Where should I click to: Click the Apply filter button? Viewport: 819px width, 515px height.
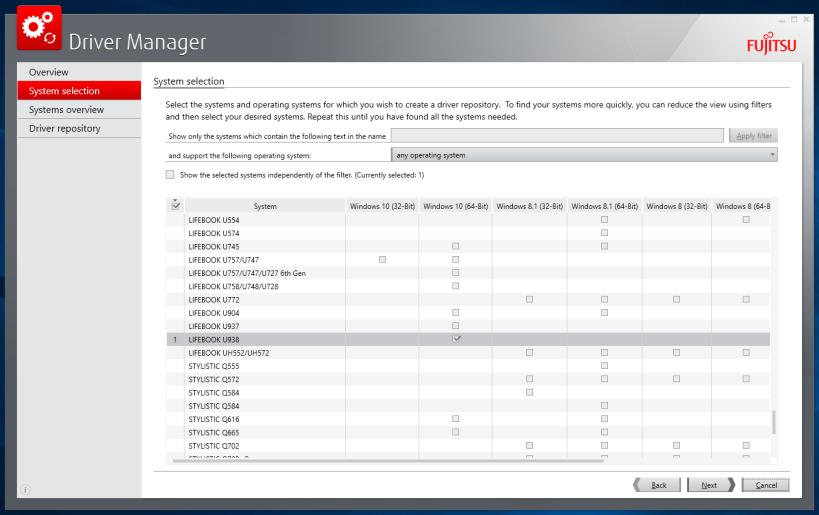tap(753, 136)
